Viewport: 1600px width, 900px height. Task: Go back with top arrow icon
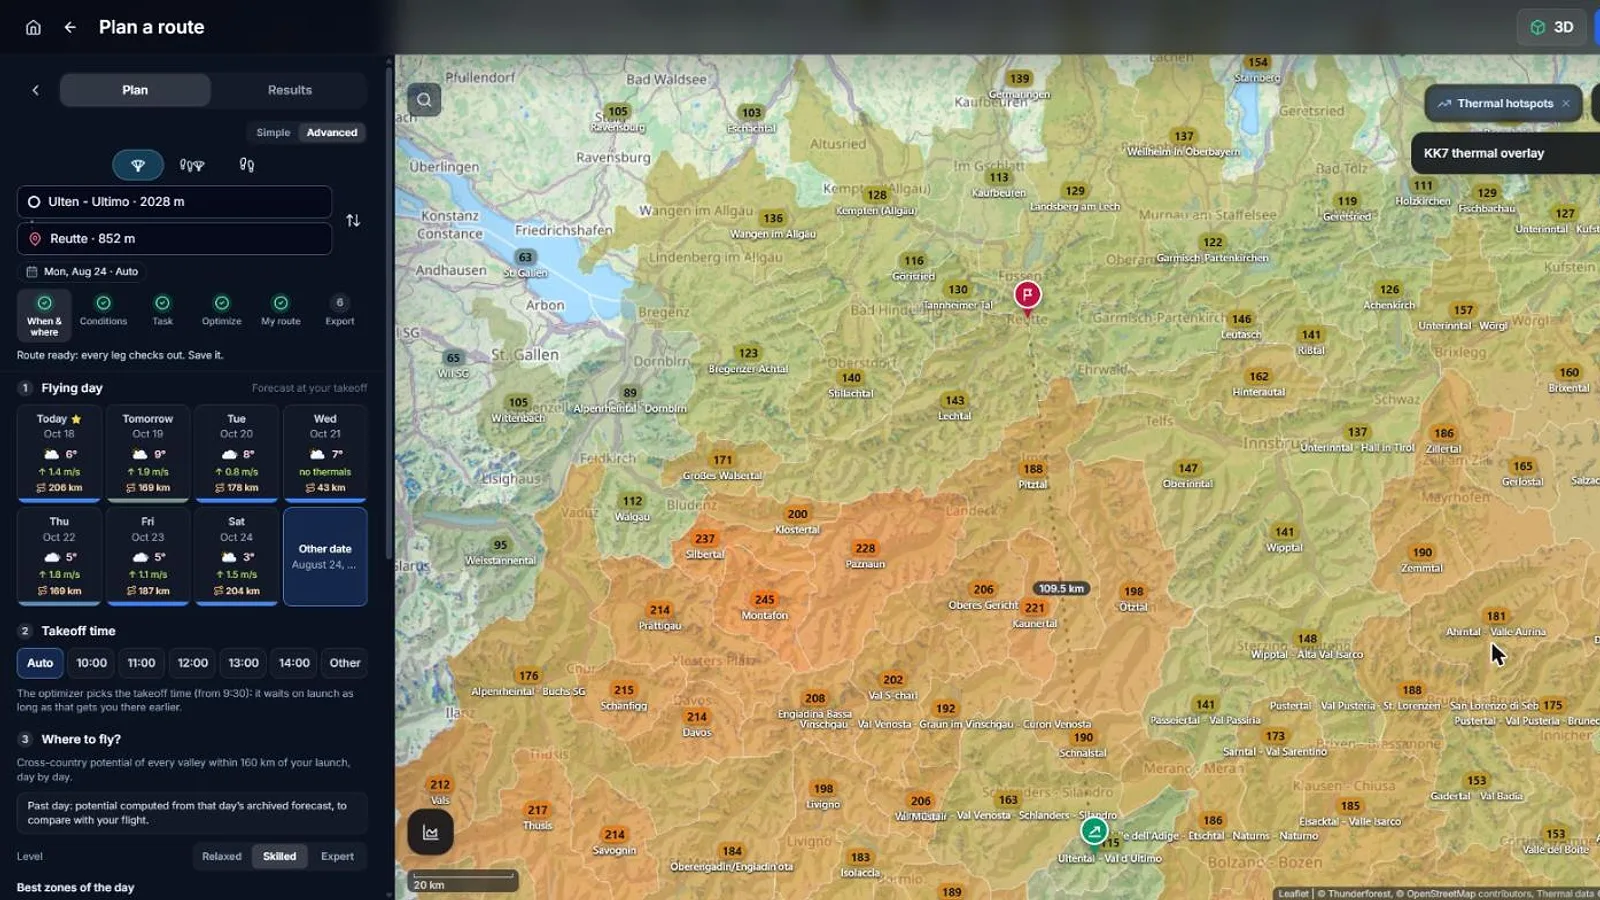pos(70,27)
